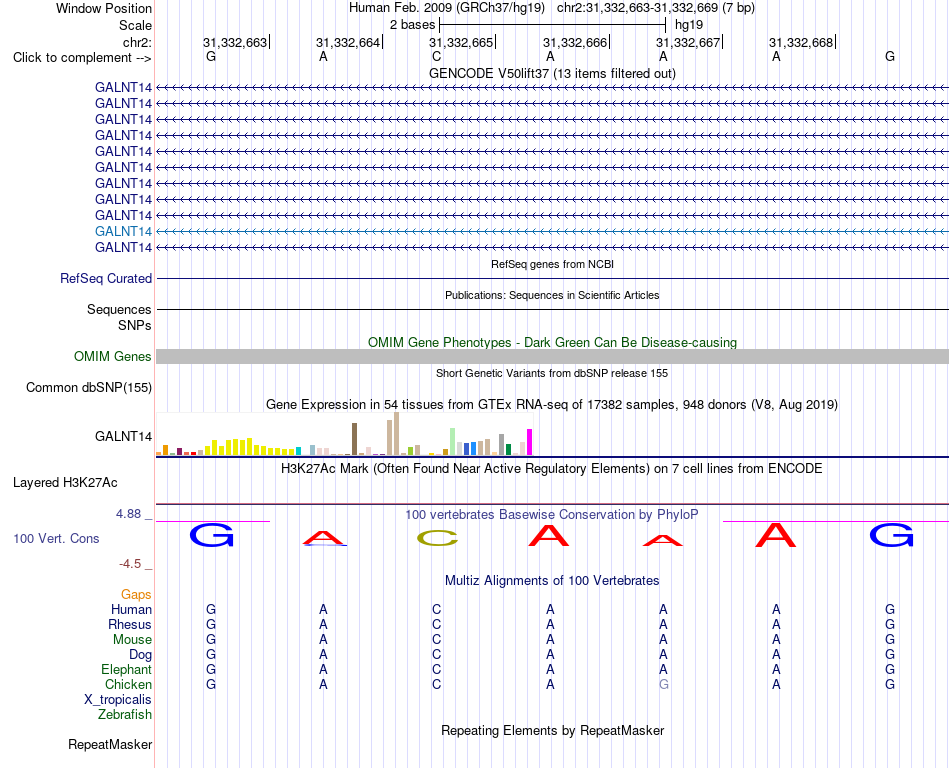Click the Human species label
This screenshot has height=768, width=950.
[131, 609]
